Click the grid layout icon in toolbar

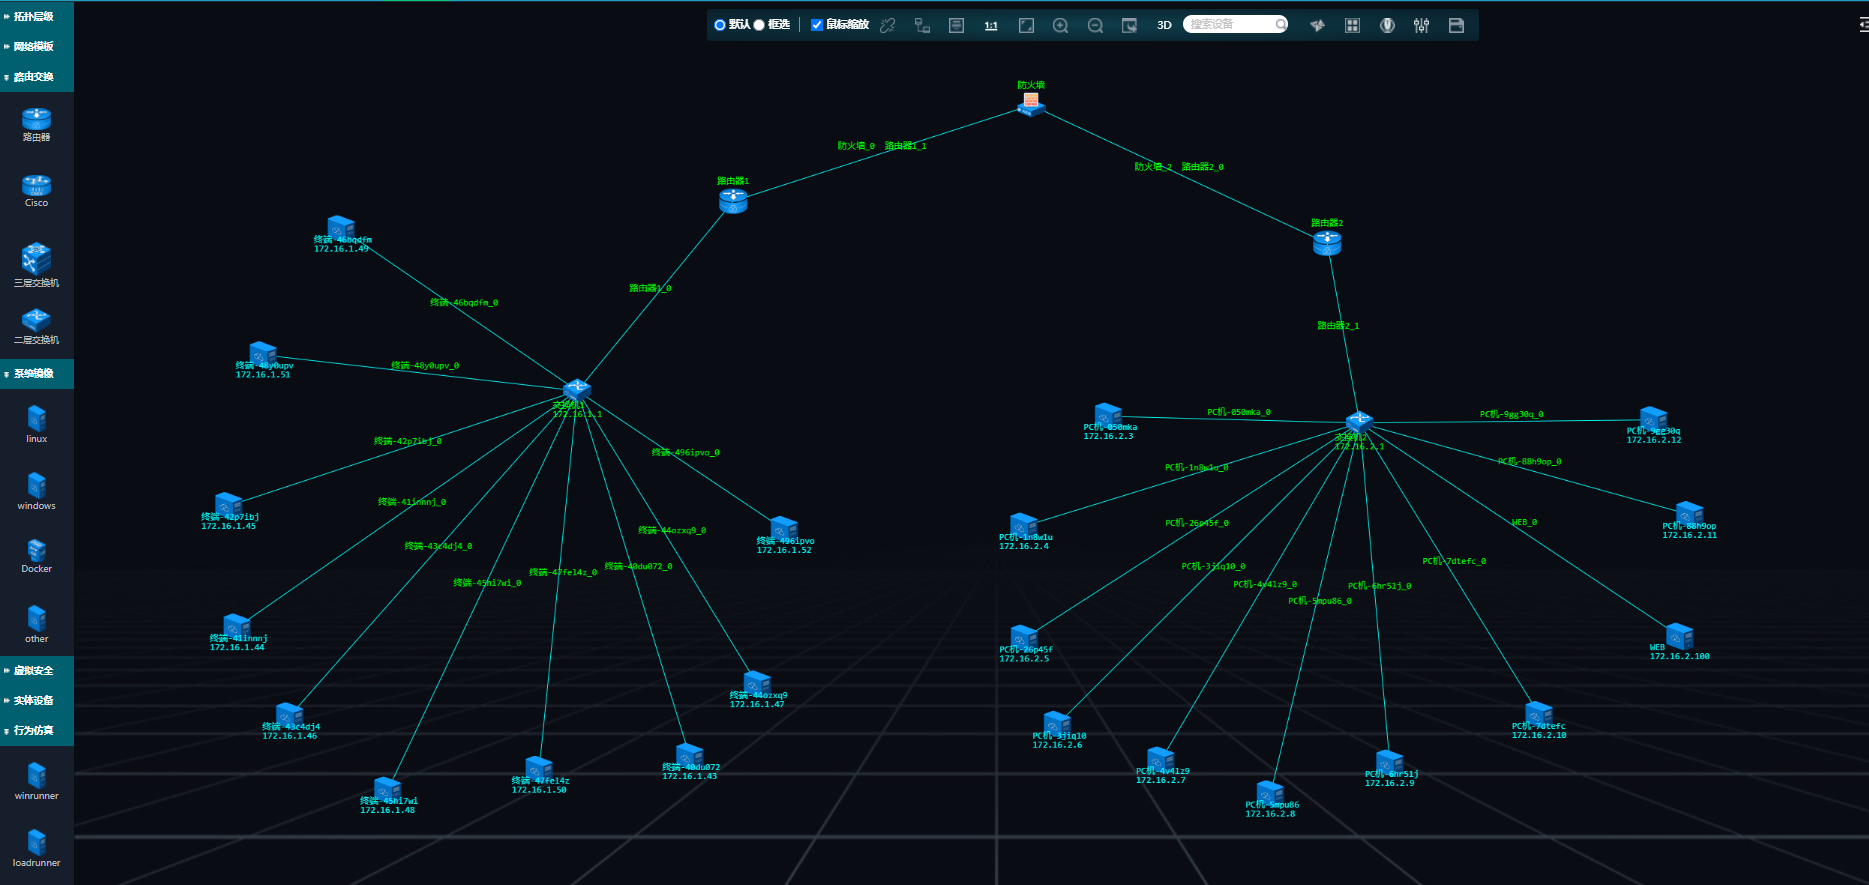pos(1352,25)
